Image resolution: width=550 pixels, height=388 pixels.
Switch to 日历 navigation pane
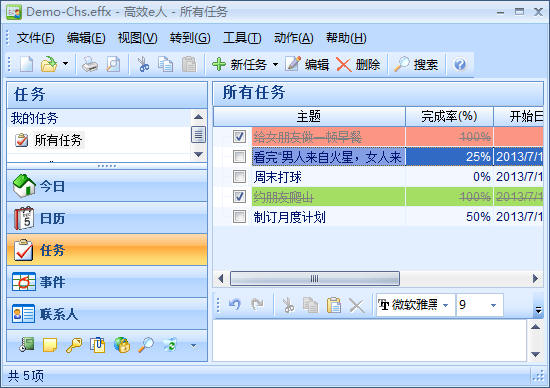107,218
